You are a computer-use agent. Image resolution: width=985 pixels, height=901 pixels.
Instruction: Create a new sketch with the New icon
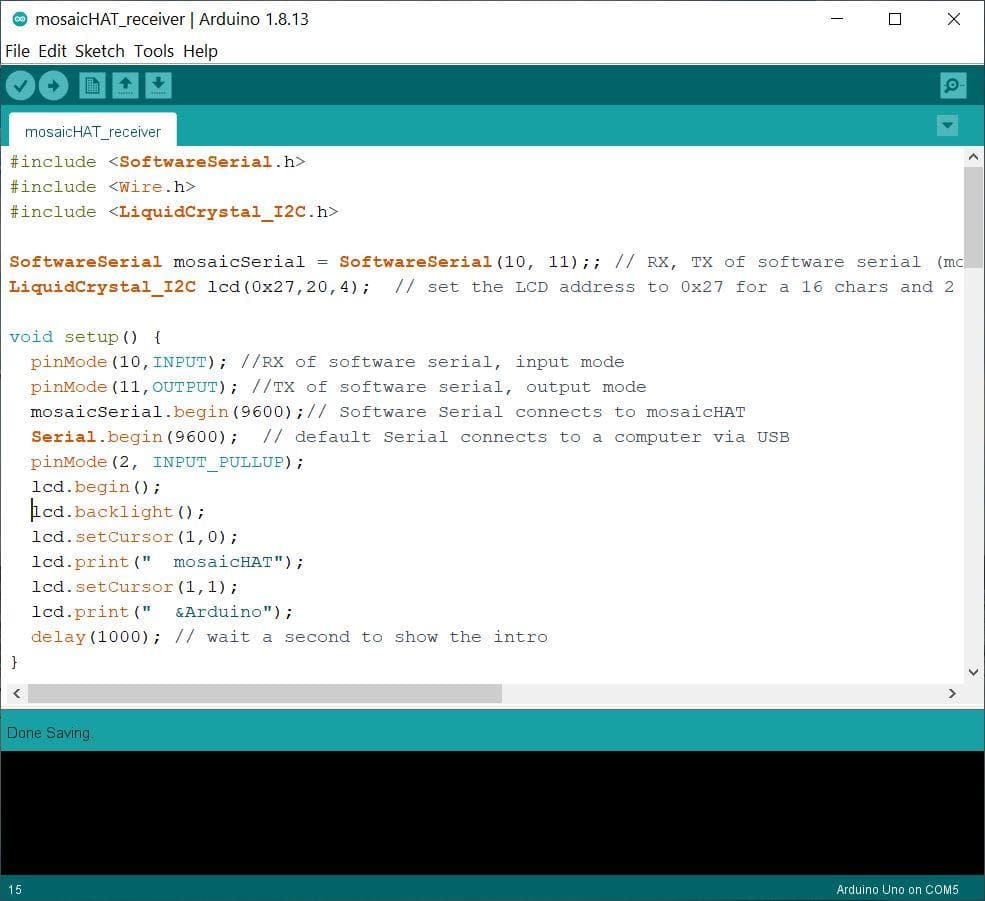click(91, 85)
